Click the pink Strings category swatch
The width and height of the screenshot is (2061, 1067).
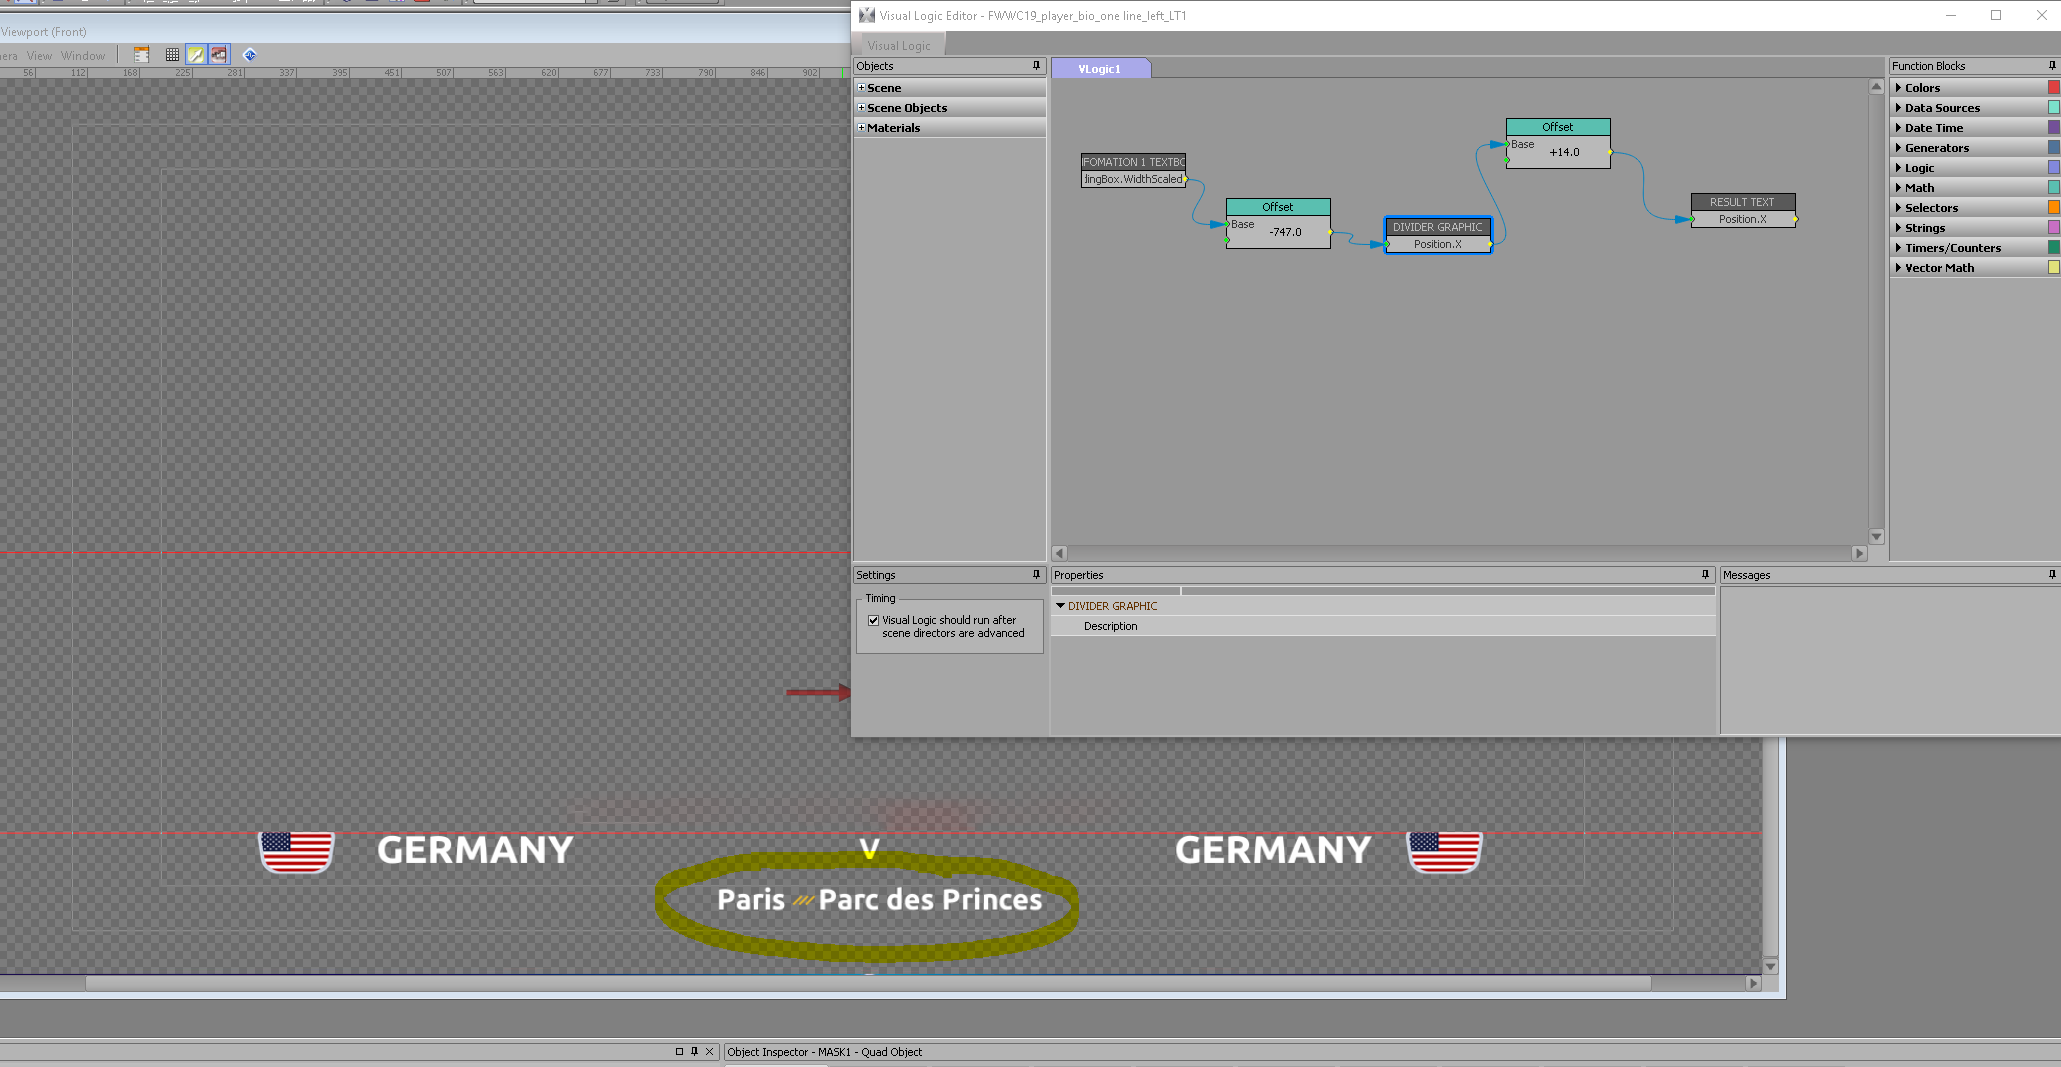coord(2053,228)
